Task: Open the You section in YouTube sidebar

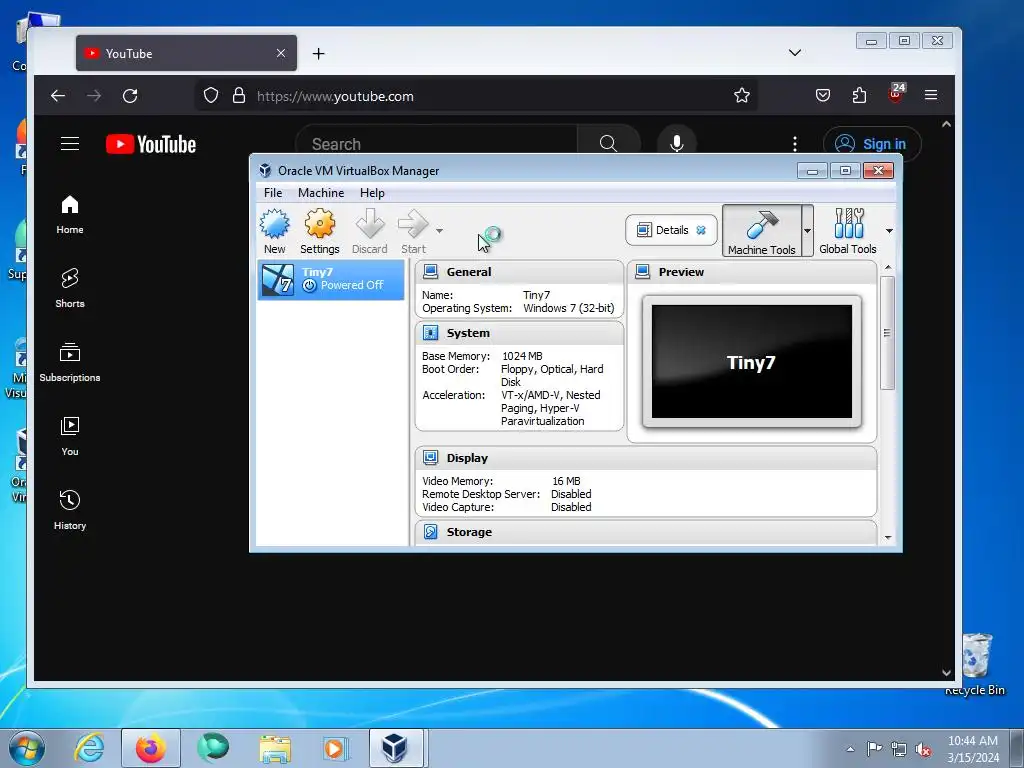Action: pos(70,436)
